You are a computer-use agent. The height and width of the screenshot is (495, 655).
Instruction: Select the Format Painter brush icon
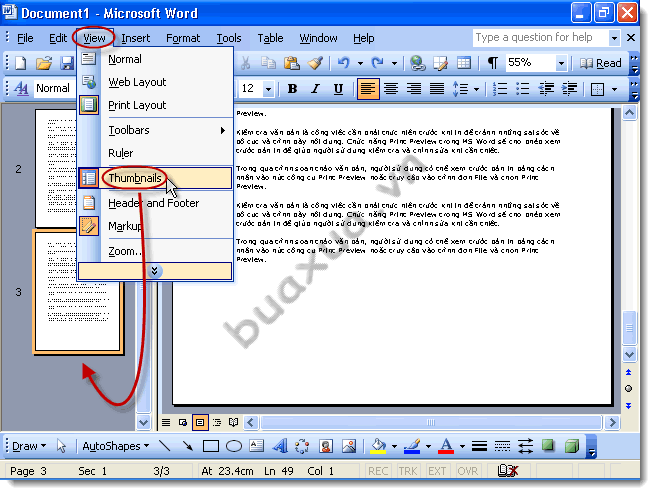click(315, 63)
